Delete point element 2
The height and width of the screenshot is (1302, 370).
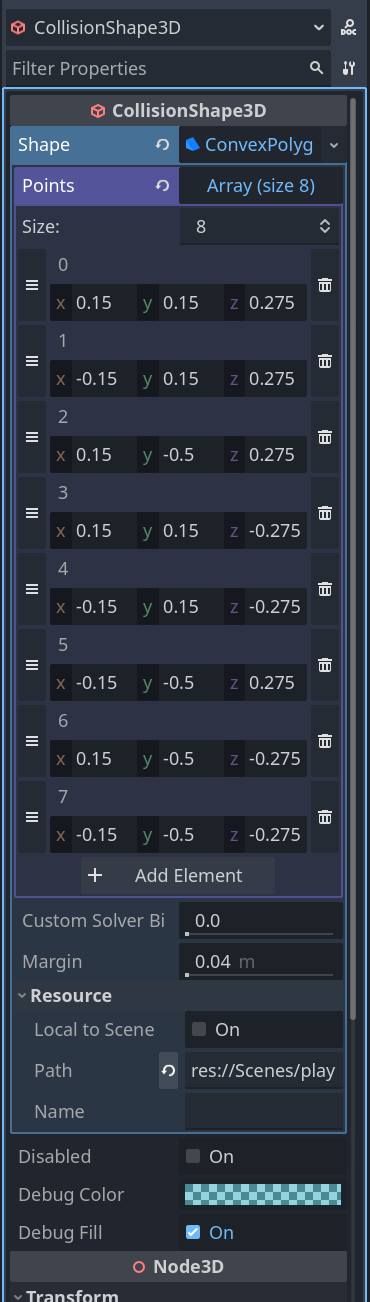tap(324, 437)
